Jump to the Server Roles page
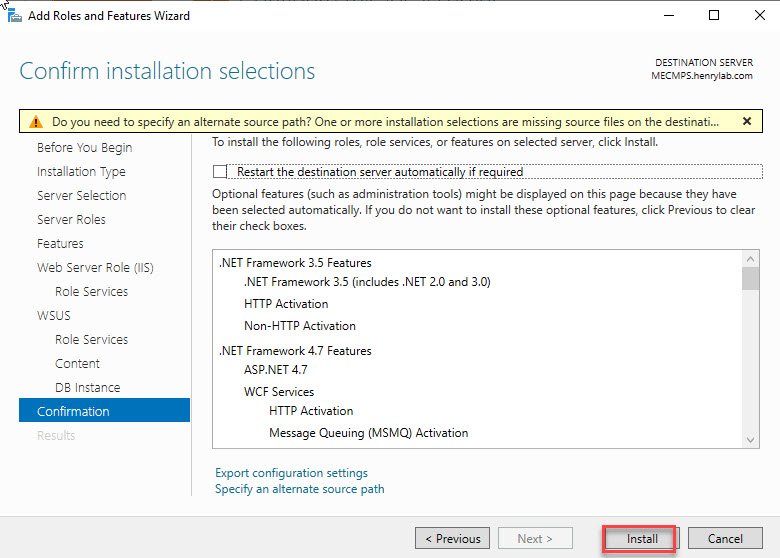Screen dimensions: 780x558 pos(71,219)
